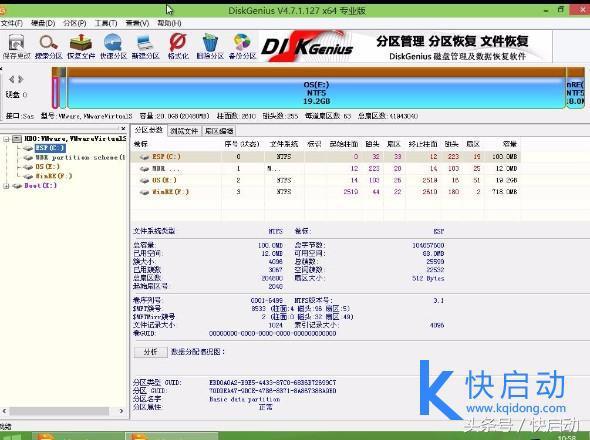Image resolution: width=590 pixels, height=440 pixels.
Task: Expand the Boot(X:) tree node
Action: tap(6, 186)
